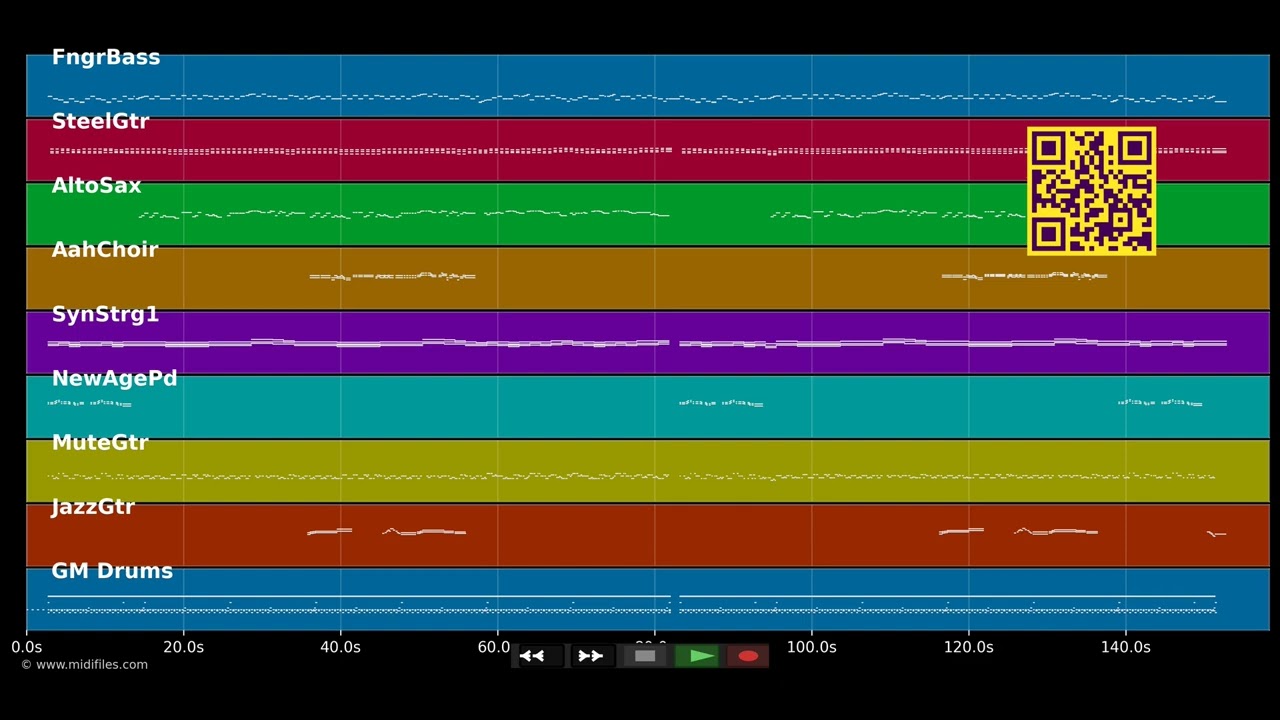
Task: Open the www.midifiles.com copyright link
Action: click(84, 664)
